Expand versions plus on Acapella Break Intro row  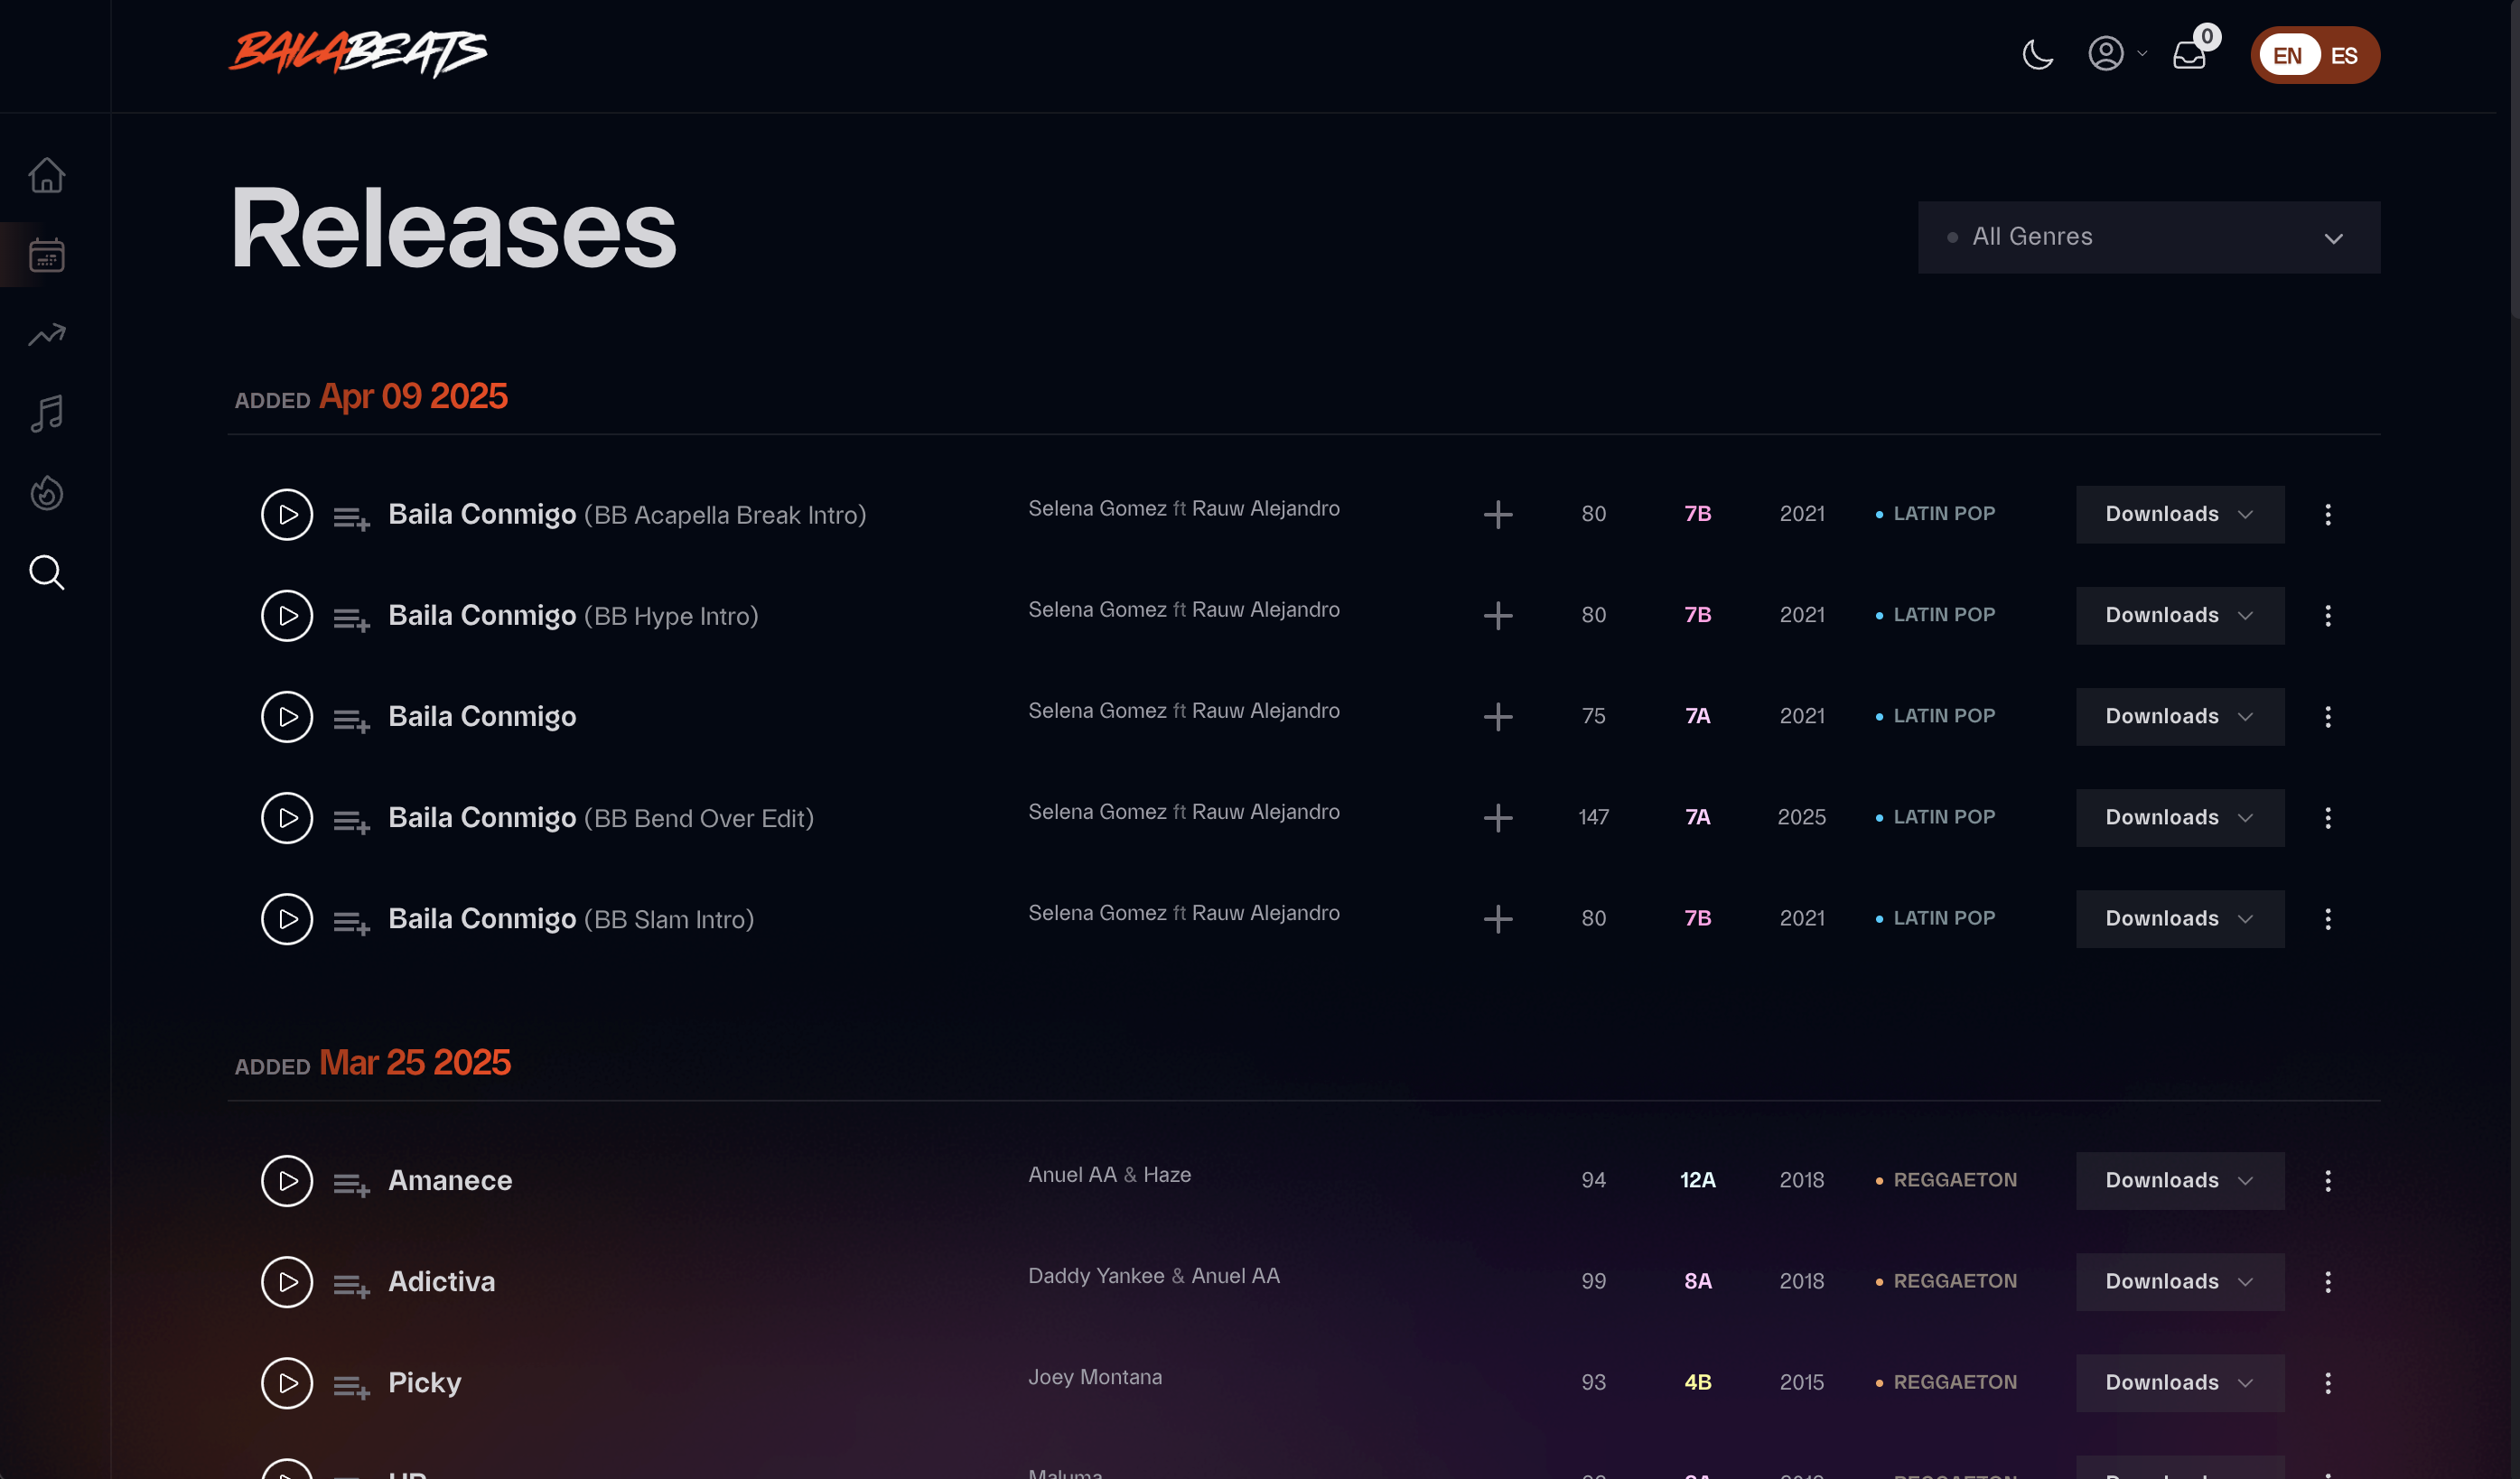tap(1497, 515)
